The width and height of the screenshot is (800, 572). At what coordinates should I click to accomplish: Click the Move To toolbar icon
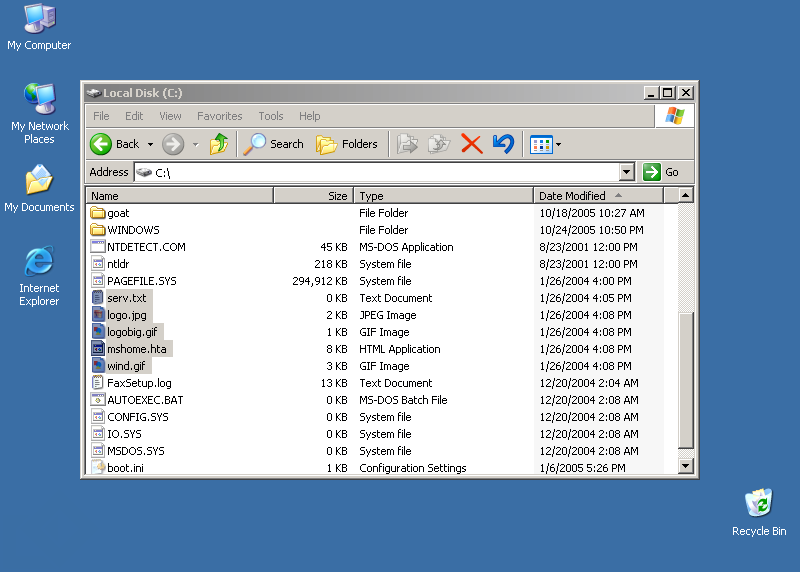407,144
